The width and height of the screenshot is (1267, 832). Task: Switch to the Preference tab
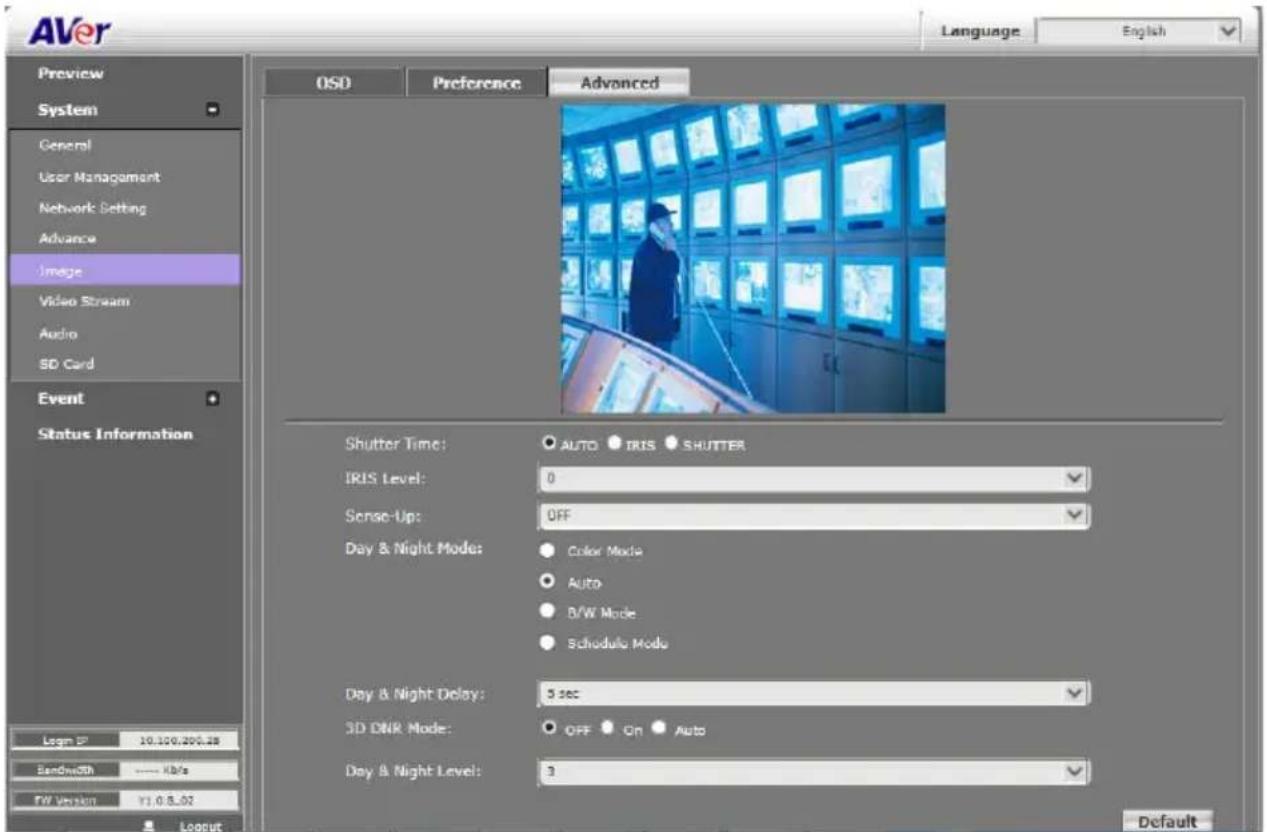(x=477, y=83)
